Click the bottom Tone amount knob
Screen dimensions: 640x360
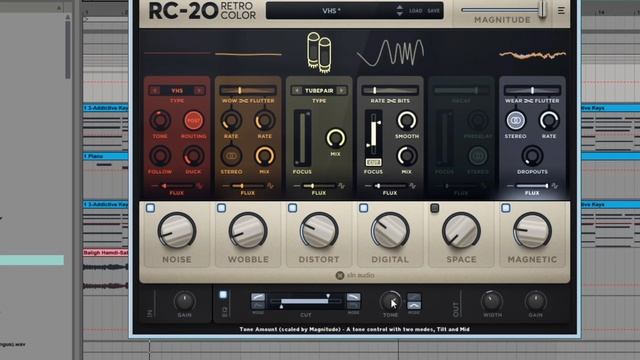[x=391, y=301]
